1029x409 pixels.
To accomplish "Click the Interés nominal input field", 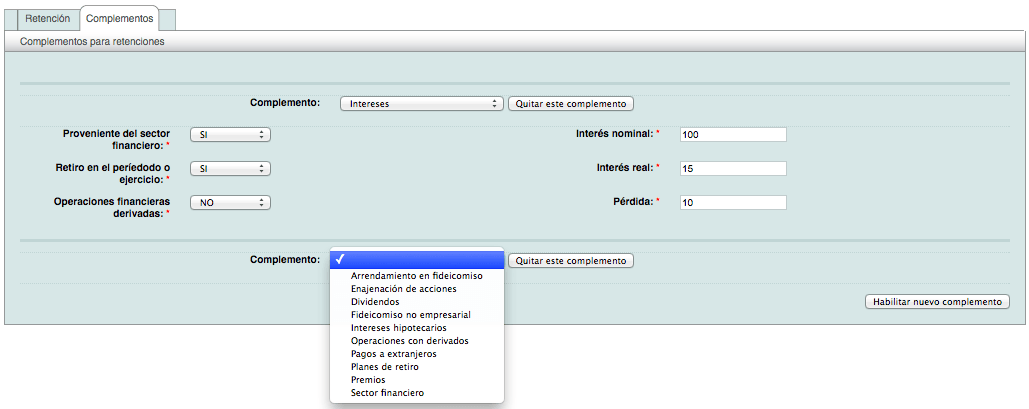I will pyautogui.click(x=732, y=135).
